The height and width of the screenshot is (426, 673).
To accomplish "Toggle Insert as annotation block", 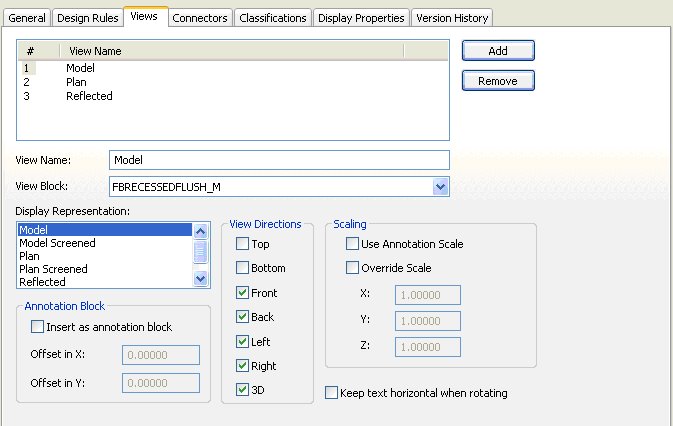I will [x=38, y=327].
